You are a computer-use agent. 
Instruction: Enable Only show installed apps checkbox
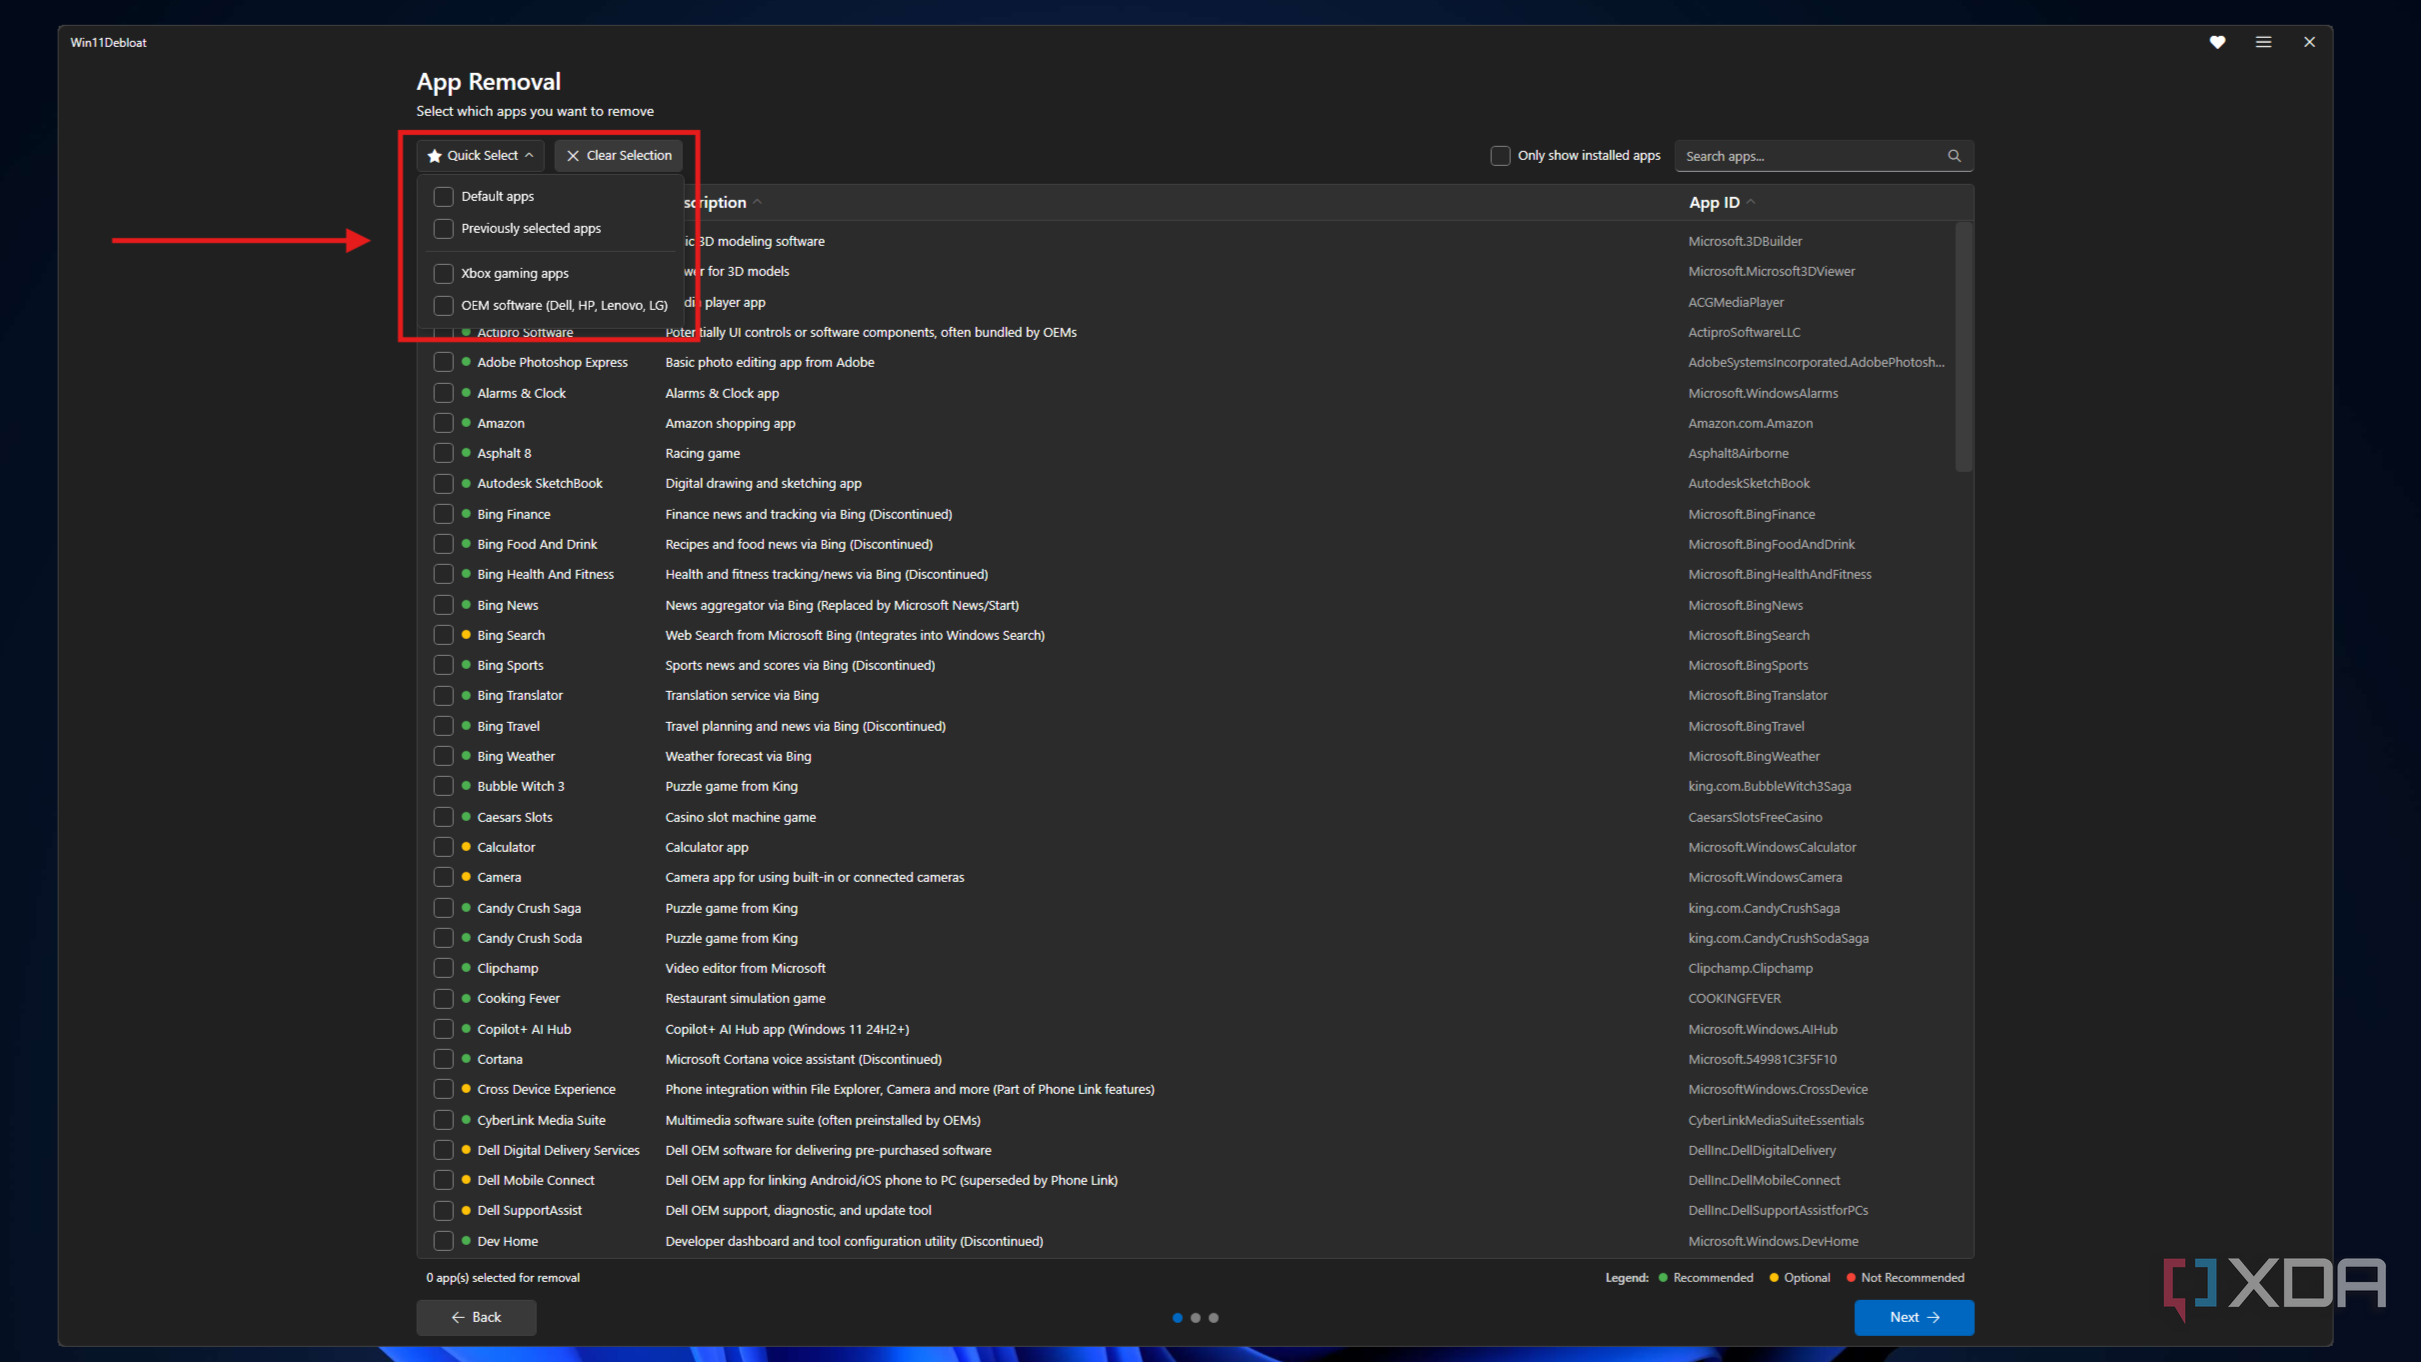[x=1500, y=155]
